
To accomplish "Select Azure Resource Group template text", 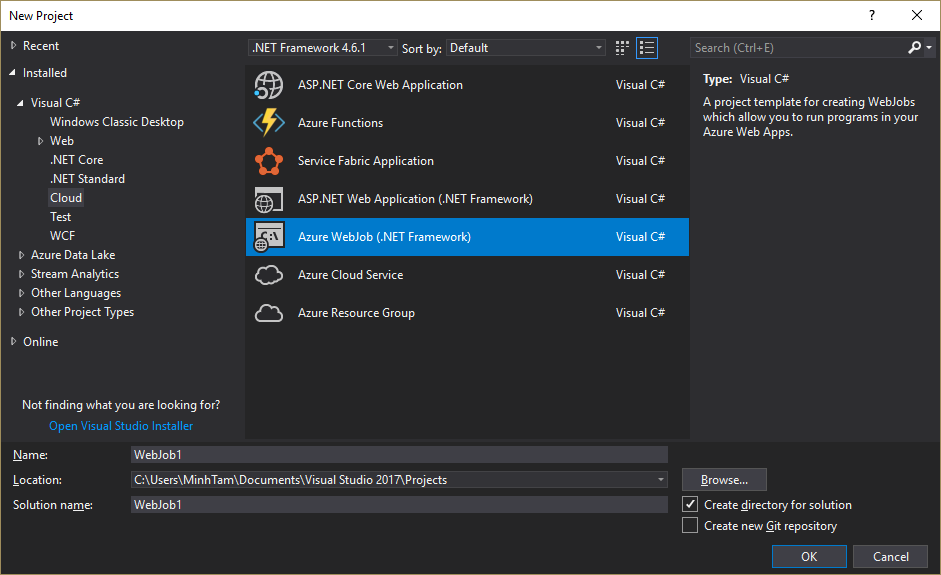I will pos(356,313).
